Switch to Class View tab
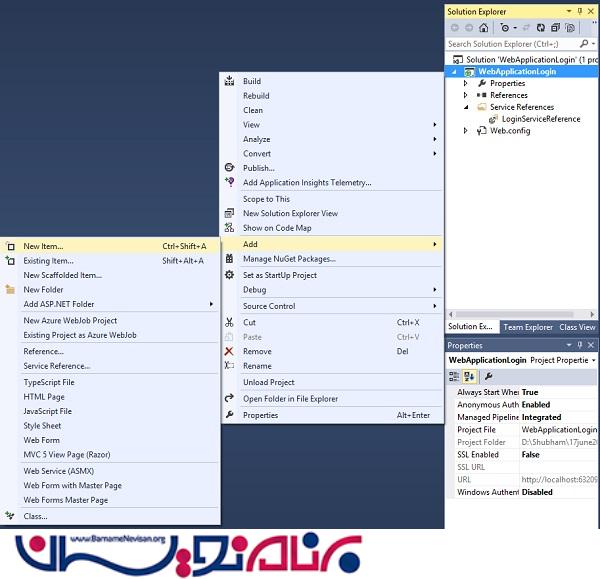This screenshot has height=579, width=600. (577, 327)
